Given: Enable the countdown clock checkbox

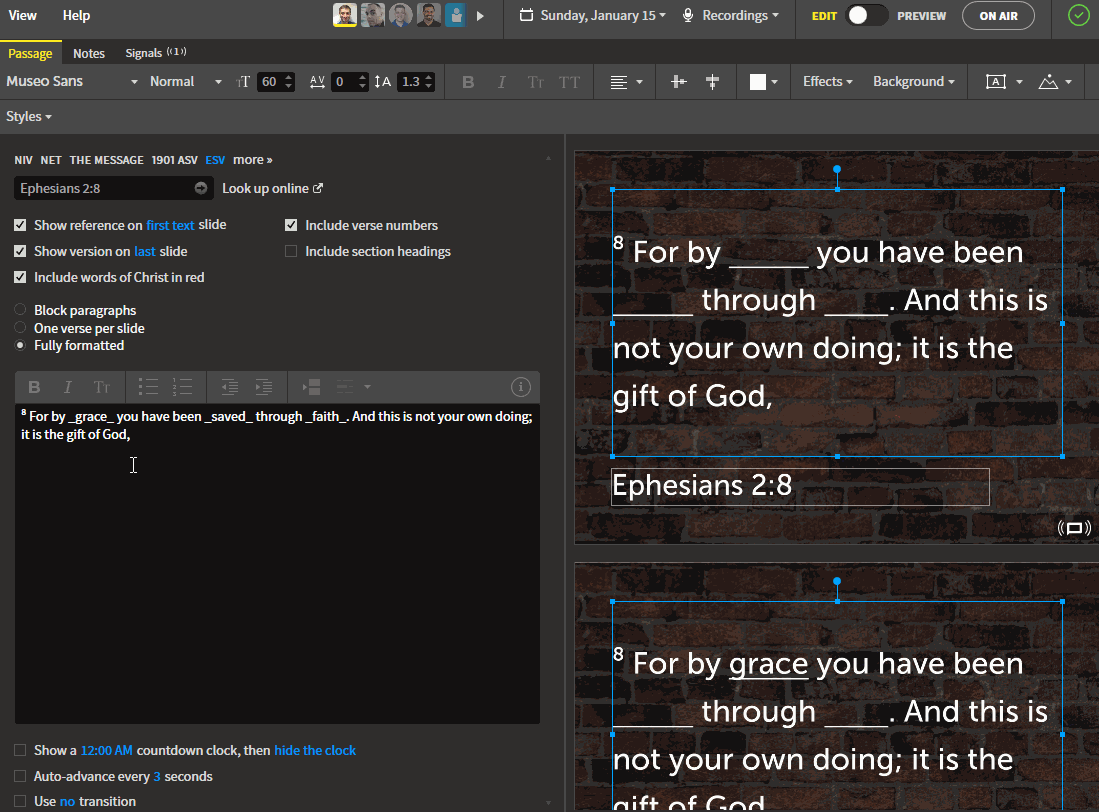Looking at the screenshot, I should click(x=20, y=750).
